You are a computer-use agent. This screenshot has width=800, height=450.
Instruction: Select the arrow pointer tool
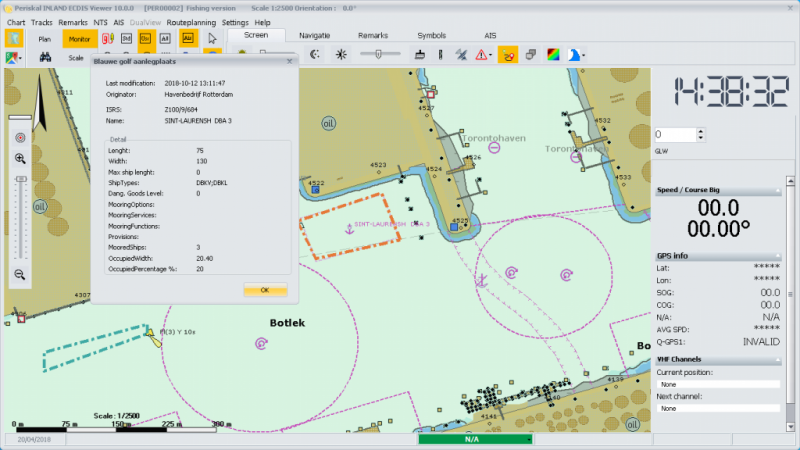212,39
